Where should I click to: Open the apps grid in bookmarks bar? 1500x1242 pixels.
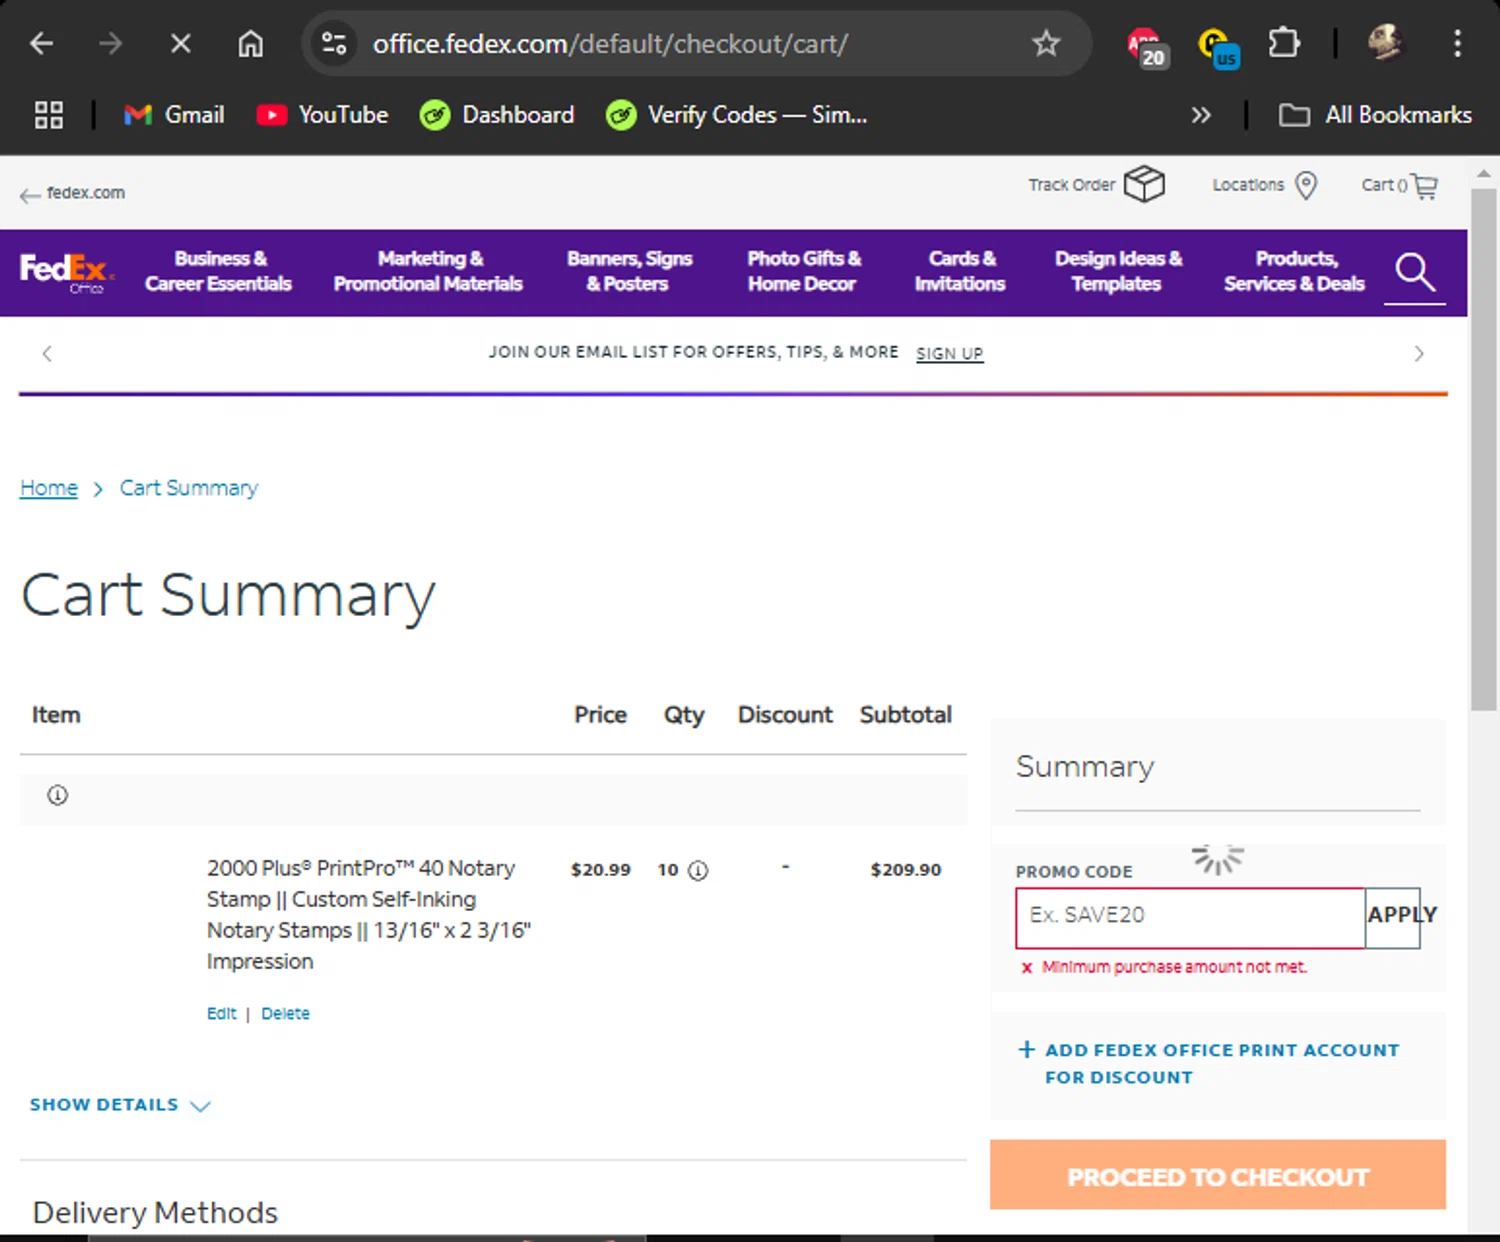pos(48,115)
